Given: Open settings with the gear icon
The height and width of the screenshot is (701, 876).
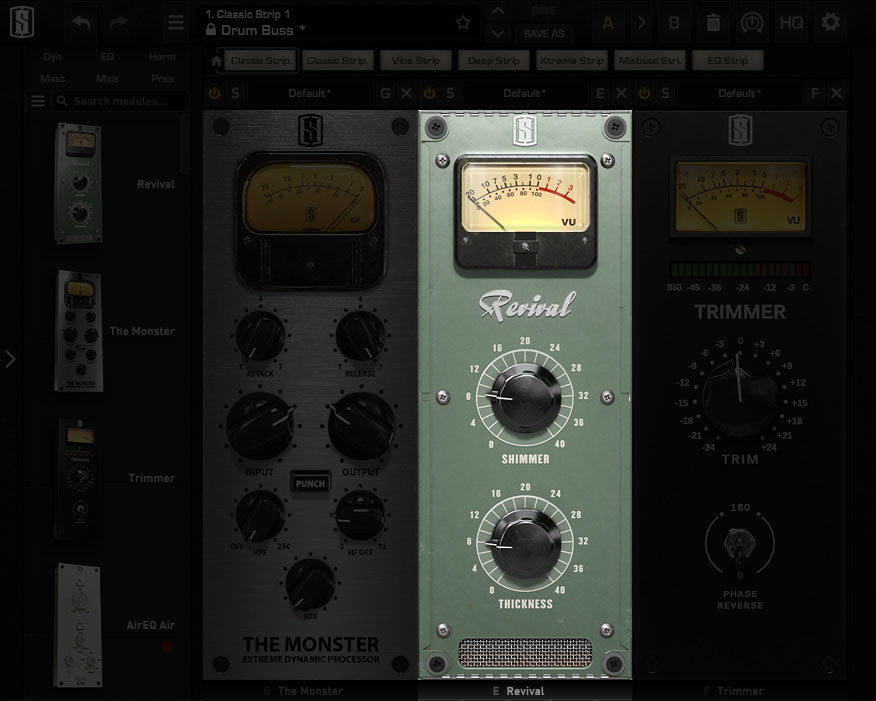Looking at the screenshot, I should point(830,23).
